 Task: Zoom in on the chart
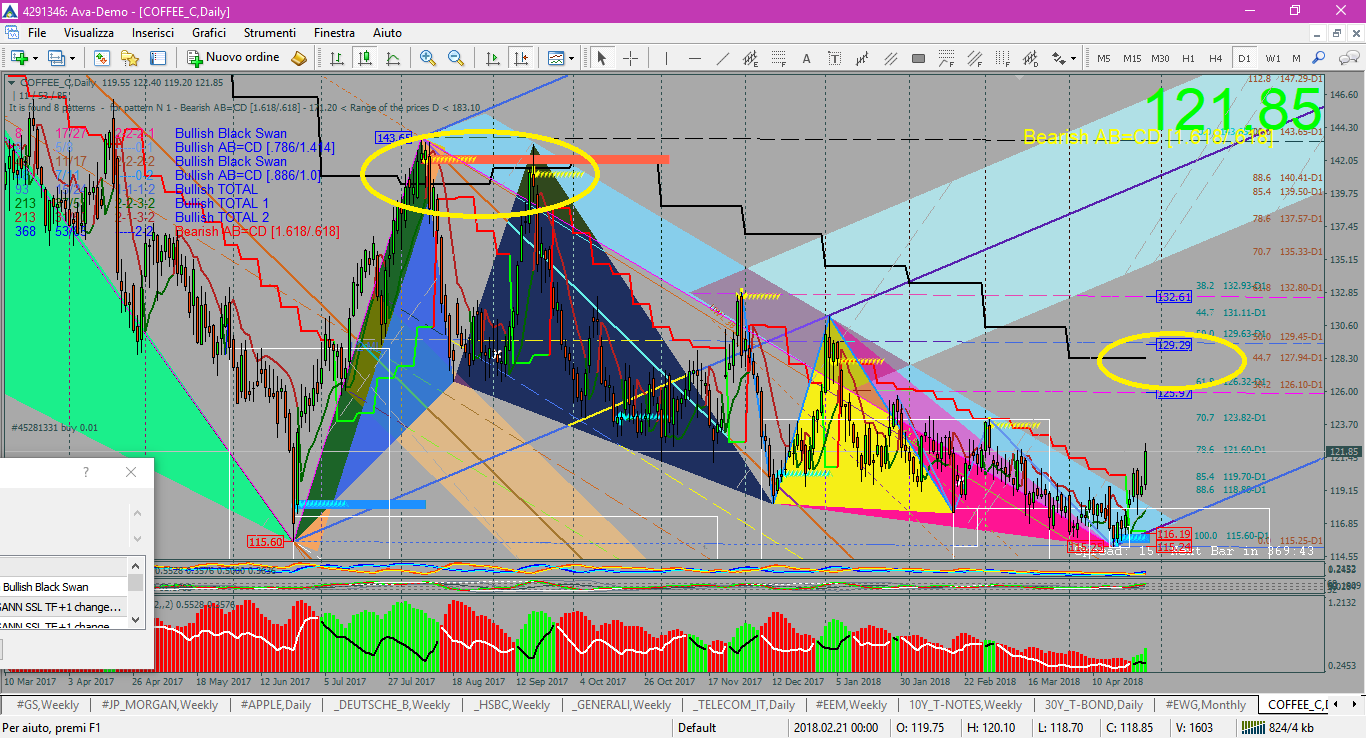pos(428,58)
